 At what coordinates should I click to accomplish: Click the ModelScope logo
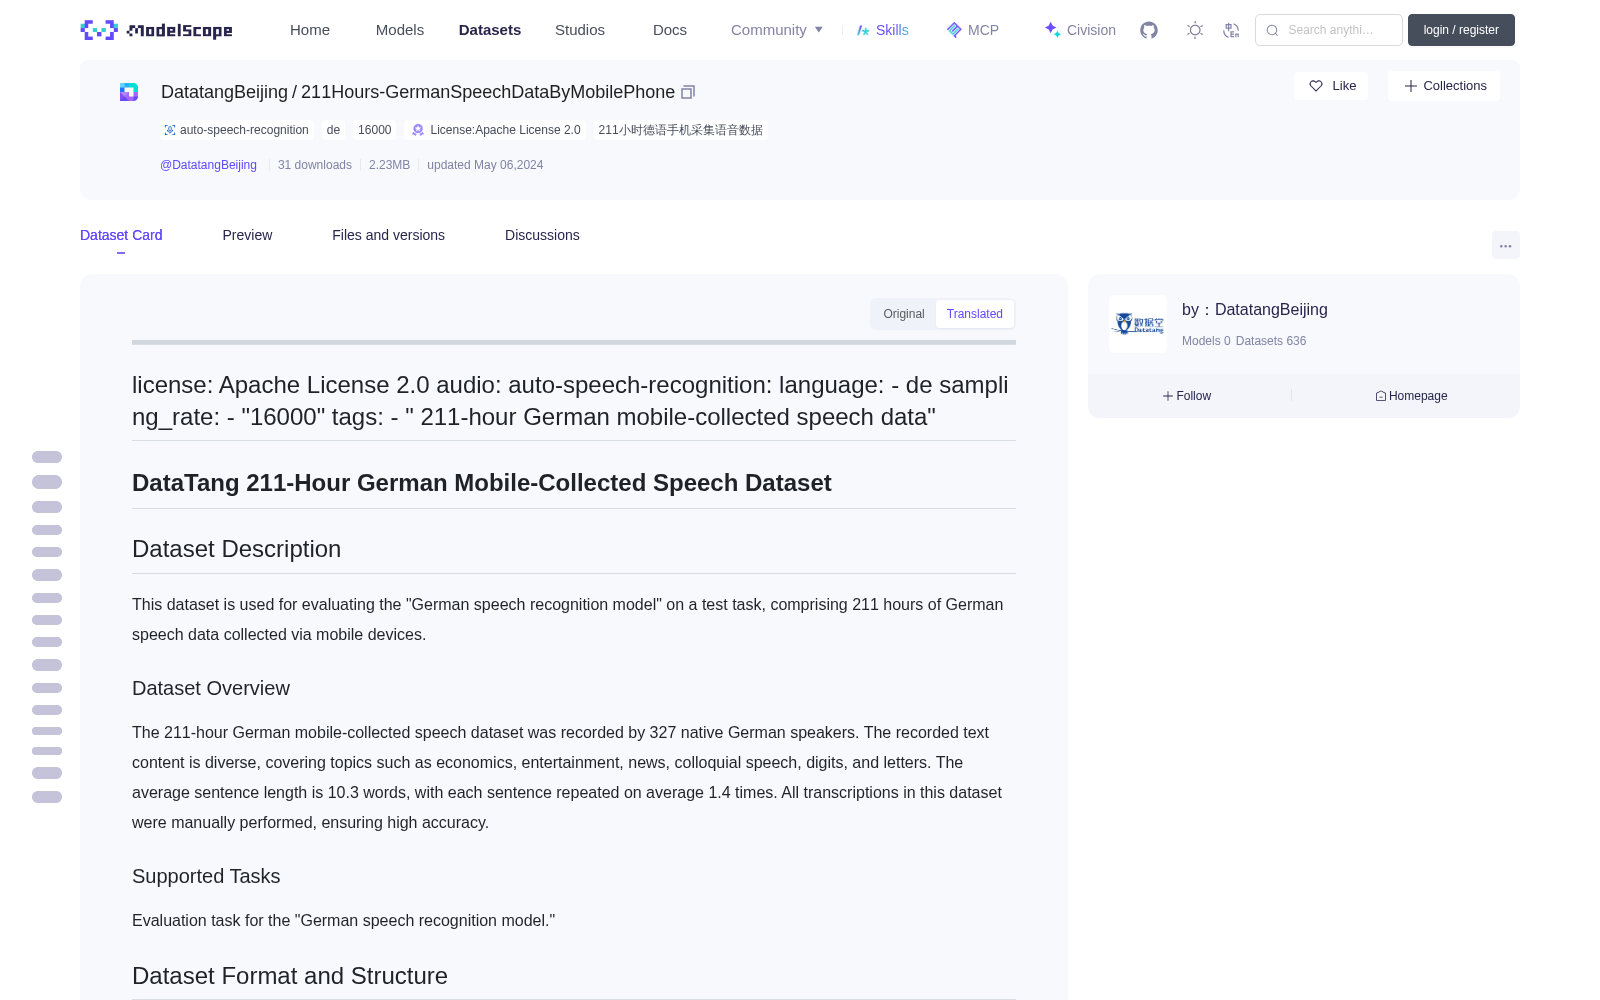pos(157,30)
